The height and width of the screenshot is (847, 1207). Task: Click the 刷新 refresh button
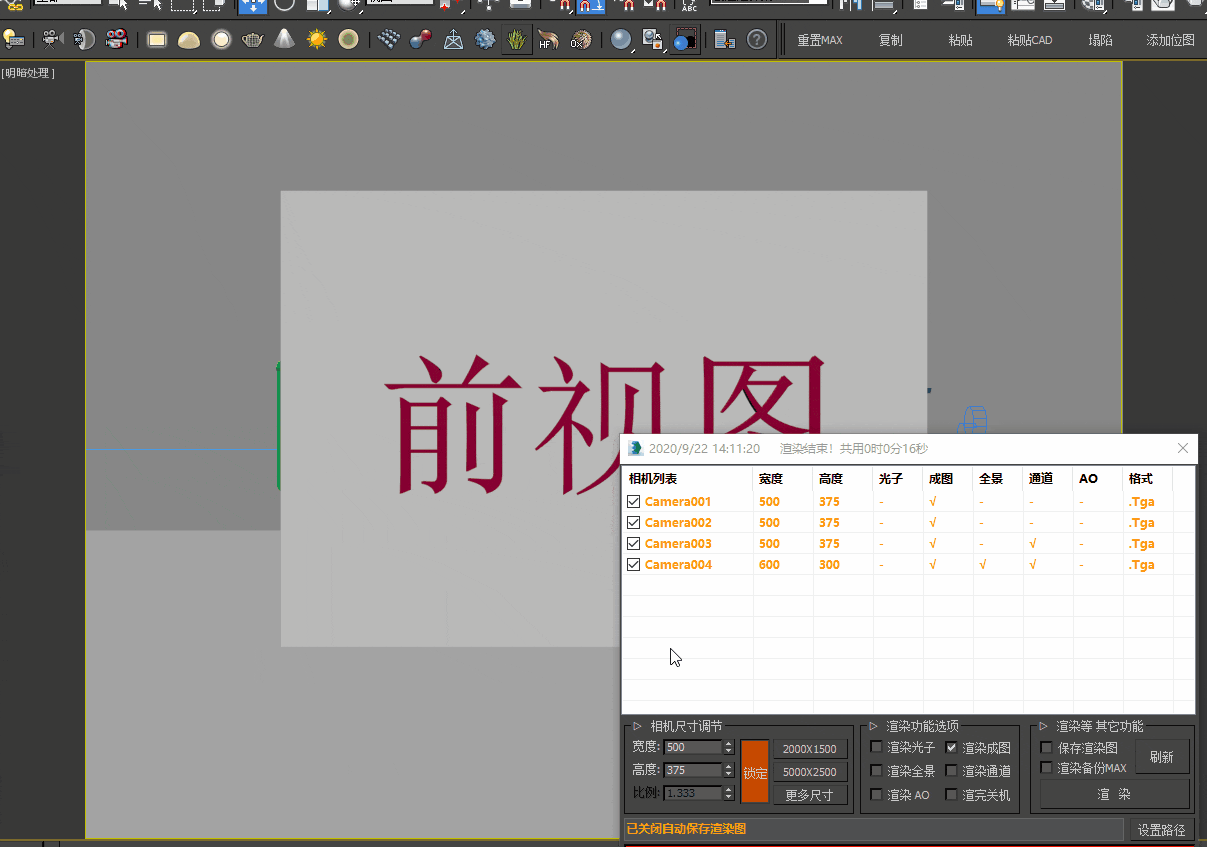click(x=1161, y=756)
